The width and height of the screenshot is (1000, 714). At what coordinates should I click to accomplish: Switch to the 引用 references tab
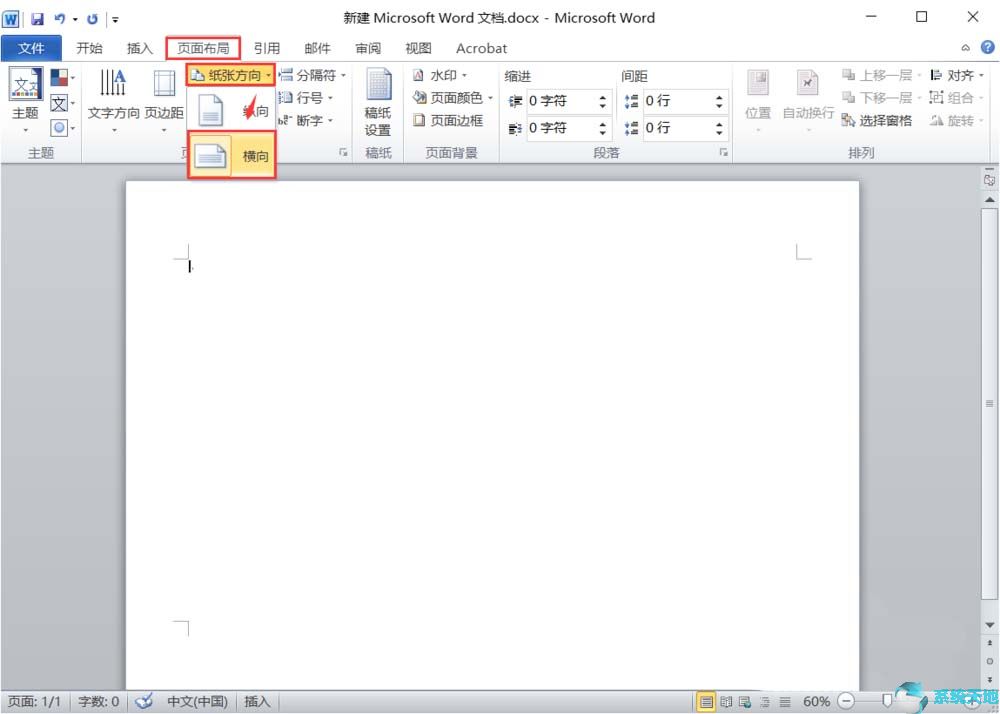(x=267, y=48)
